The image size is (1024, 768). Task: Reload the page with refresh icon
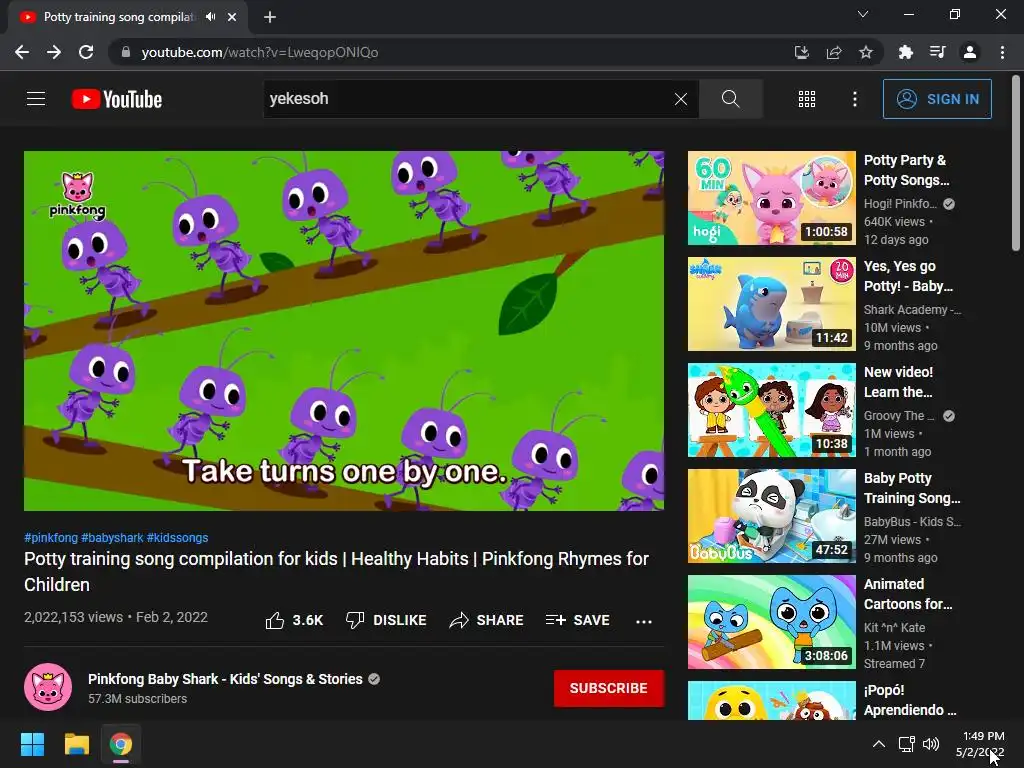point(86,52)
